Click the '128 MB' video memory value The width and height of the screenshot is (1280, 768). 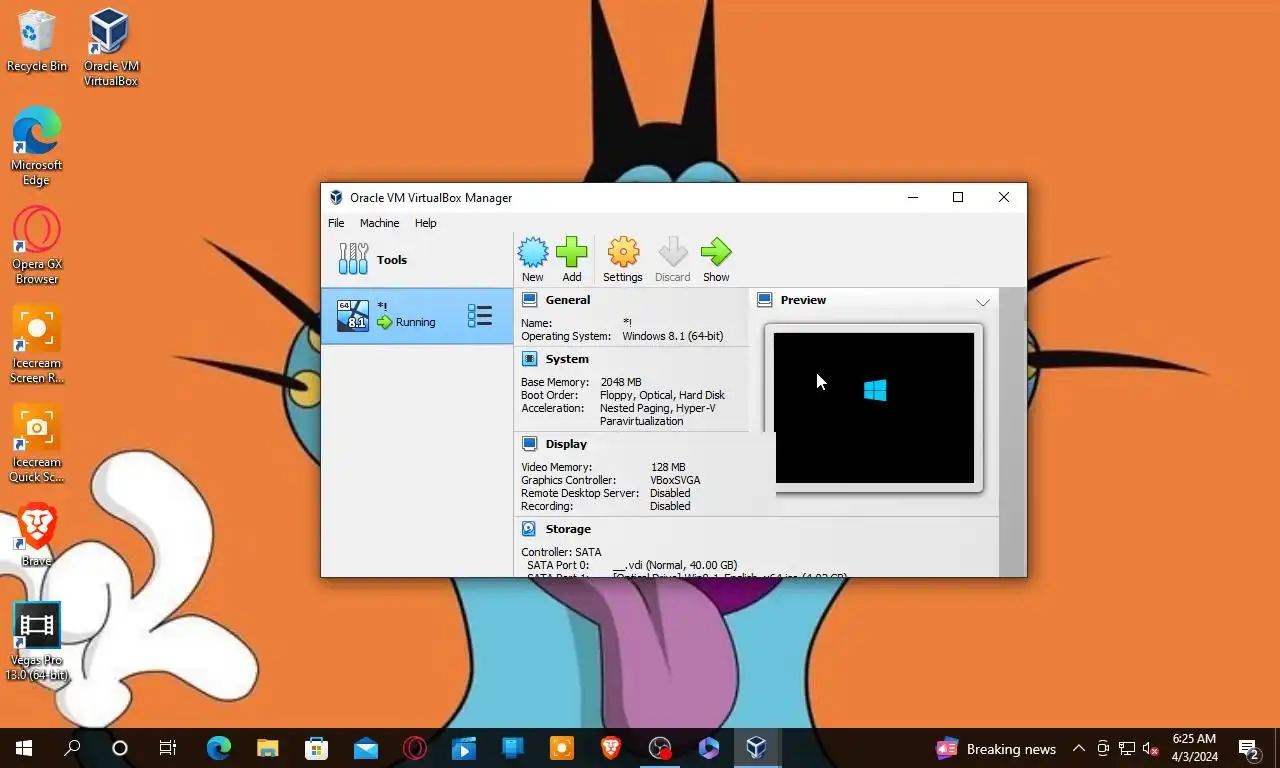(668, 467)
